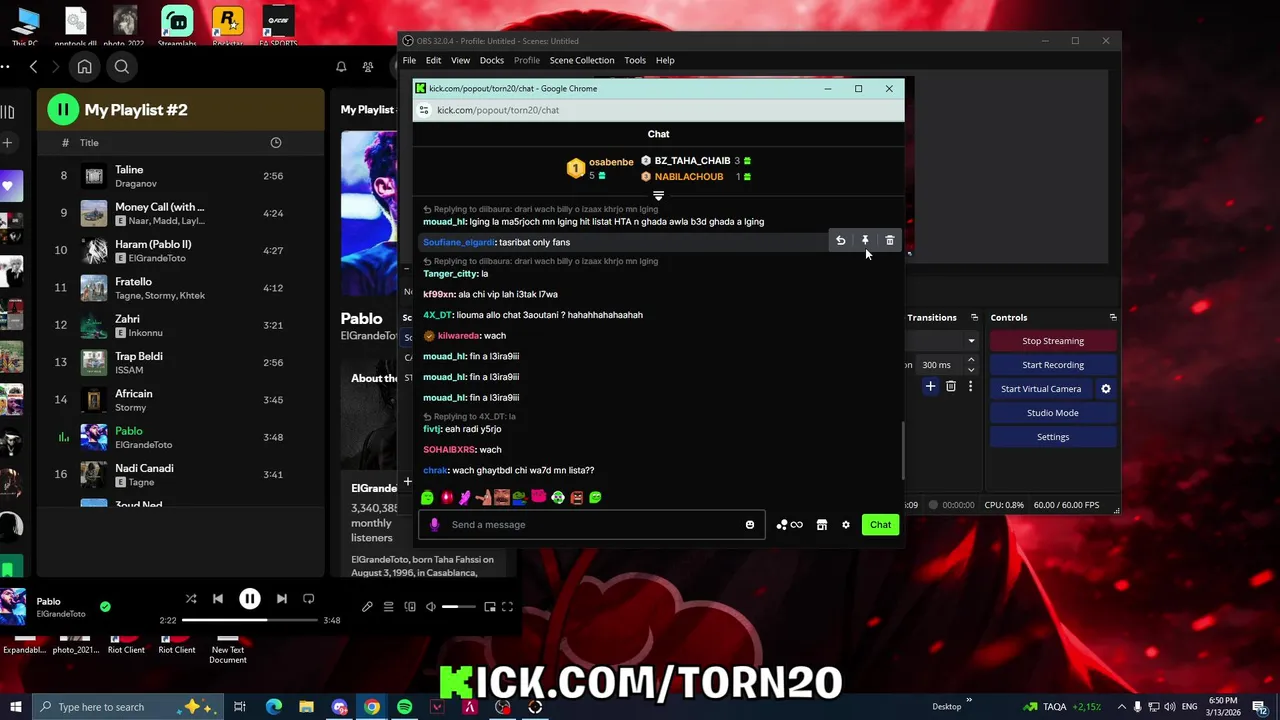This screenshot has width=1280, height=720.
Task: Open transition three-dot menu in OBS
Action: click(970, 387)
